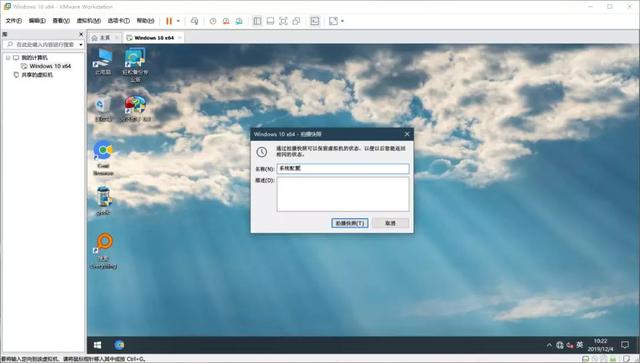Viewport: 640px width, 363px height.
Task: Toggle the show library sidebar toolbar icon
Action: pos(257,21)
